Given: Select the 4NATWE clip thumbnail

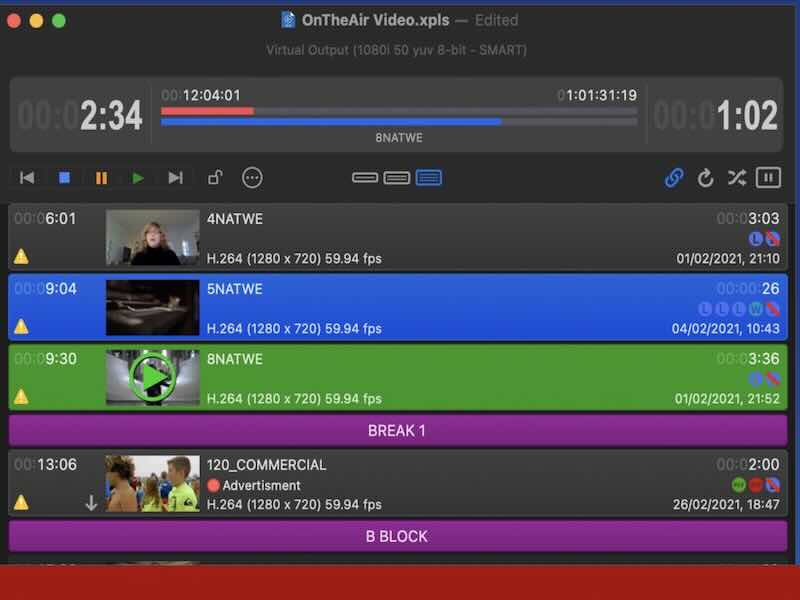Looking at the screenshot, I should pyautogui.click(x=145, y=237).
